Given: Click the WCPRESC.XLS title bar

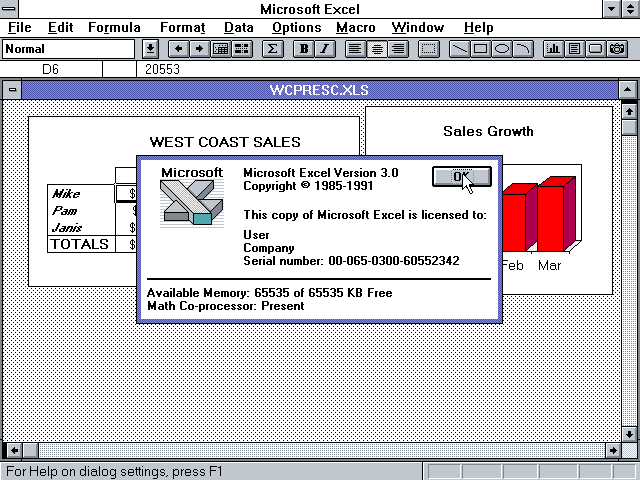Looking at the screenshot, I should click(319, 89).
